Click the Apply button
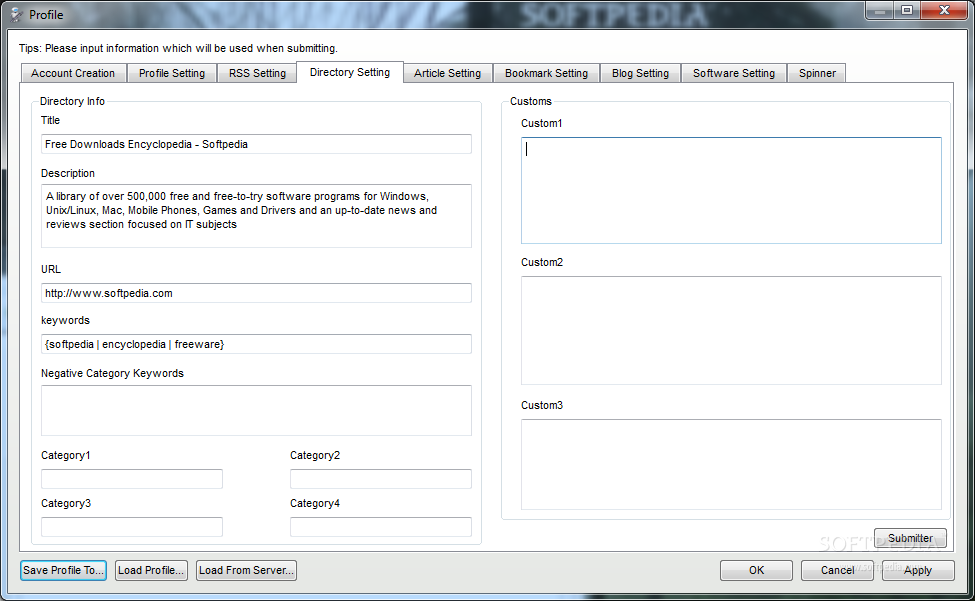The image size is (975, 601). (x=918, y=571)
